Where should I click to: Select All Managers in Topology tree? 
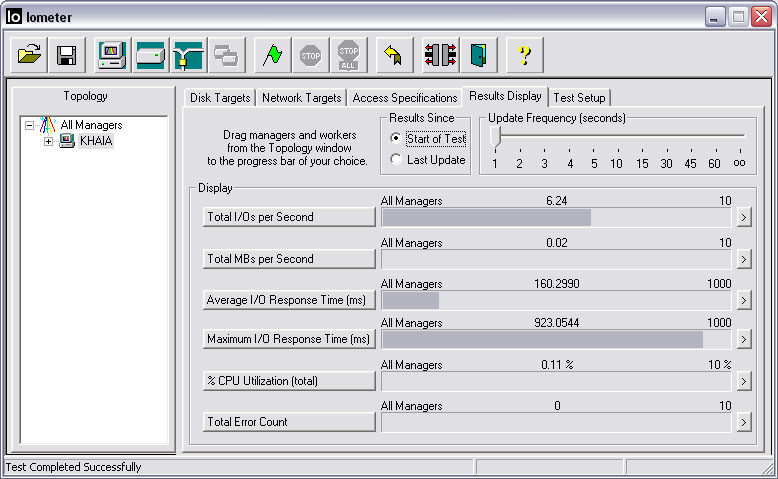click(91, 125)
